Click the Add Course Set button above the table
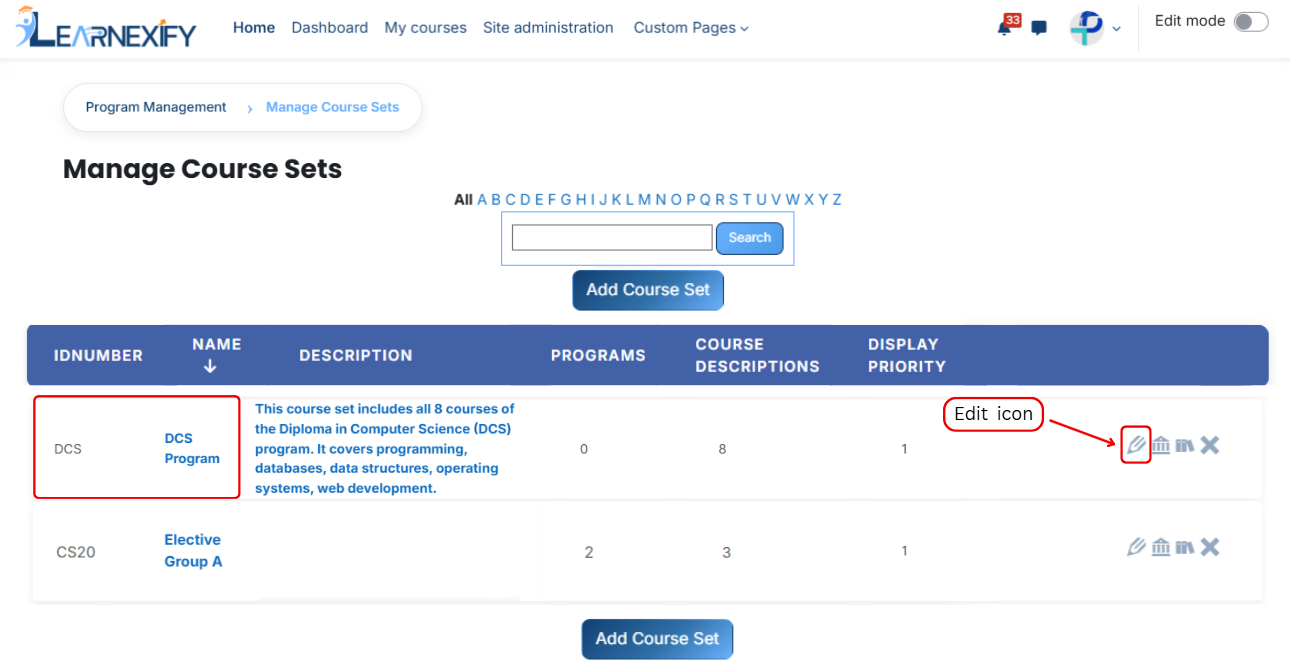Viewport: 1290px width, 668px height. (x=648, y=290)
